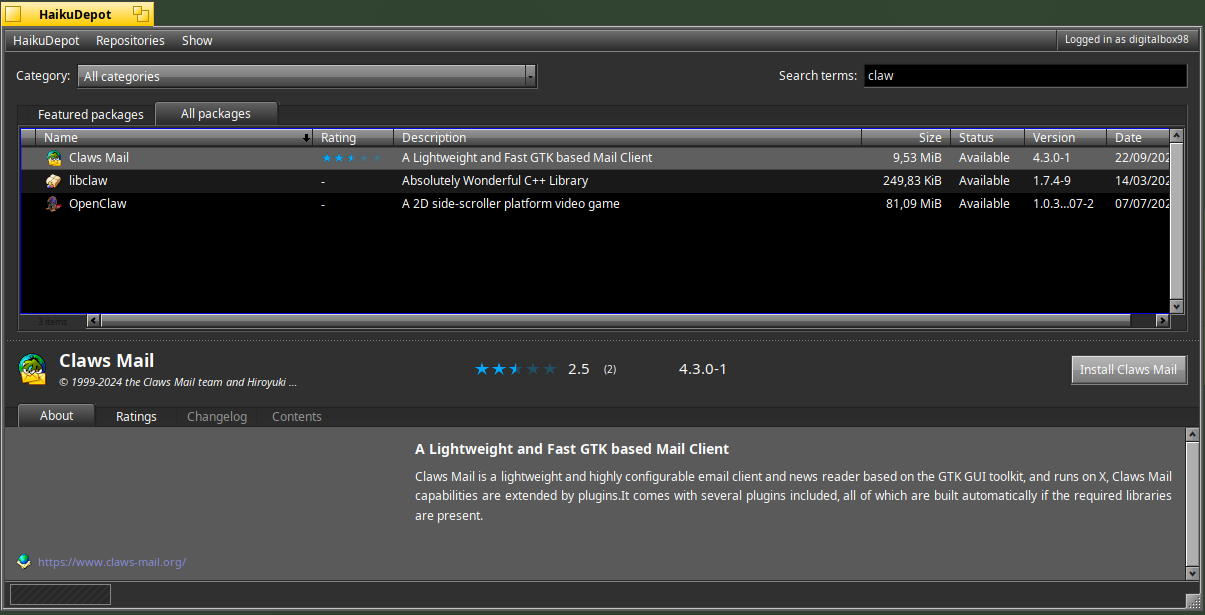Click 'Absolutely Wonderful C++ Library' description

click(495, 181)
